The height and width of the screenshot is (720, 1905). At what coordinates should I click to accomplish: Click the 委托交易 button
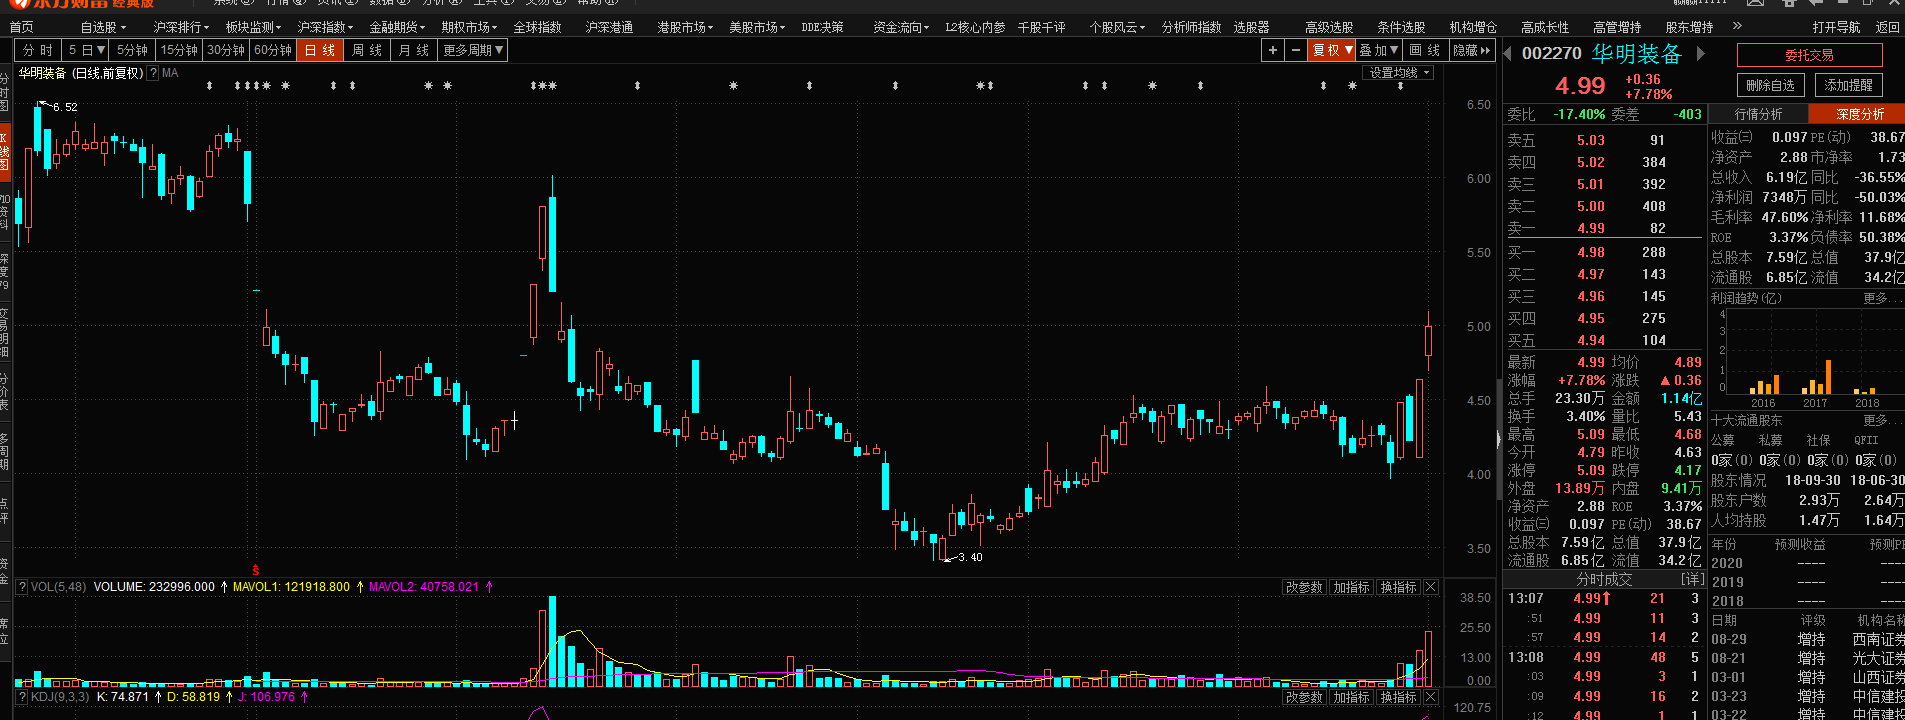pos(1809,55)
